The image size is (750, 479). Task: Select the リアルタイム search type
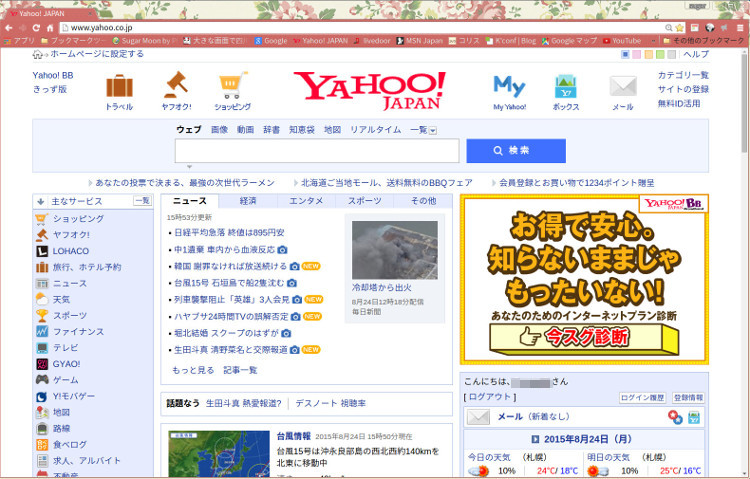click(375, 130)
